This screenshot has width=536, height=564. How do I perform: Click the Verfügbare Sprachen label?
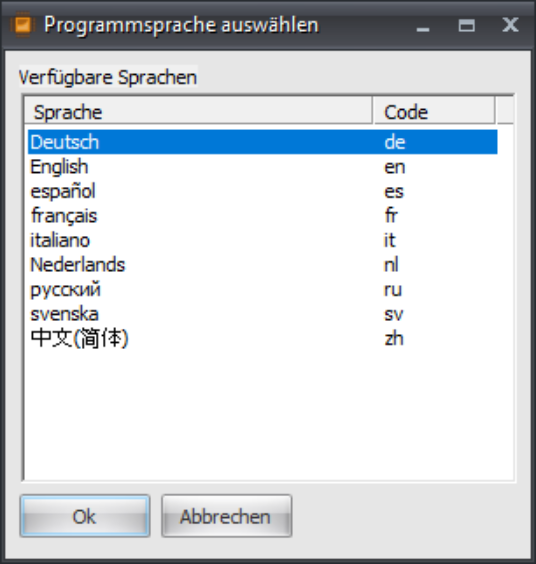tap(108, 77)
